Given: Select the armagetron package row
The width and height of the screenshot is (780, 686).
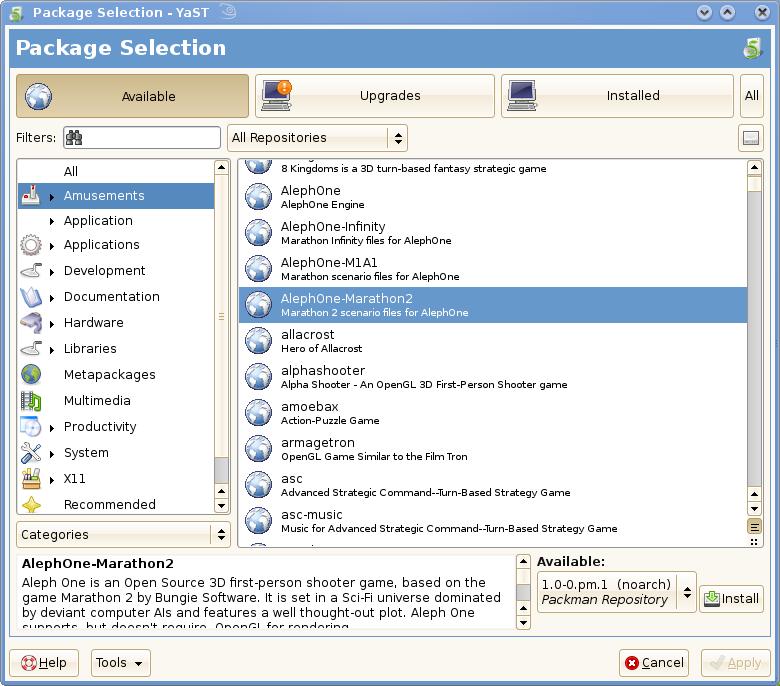Looking at the screenshot, I should click(493, 449).
